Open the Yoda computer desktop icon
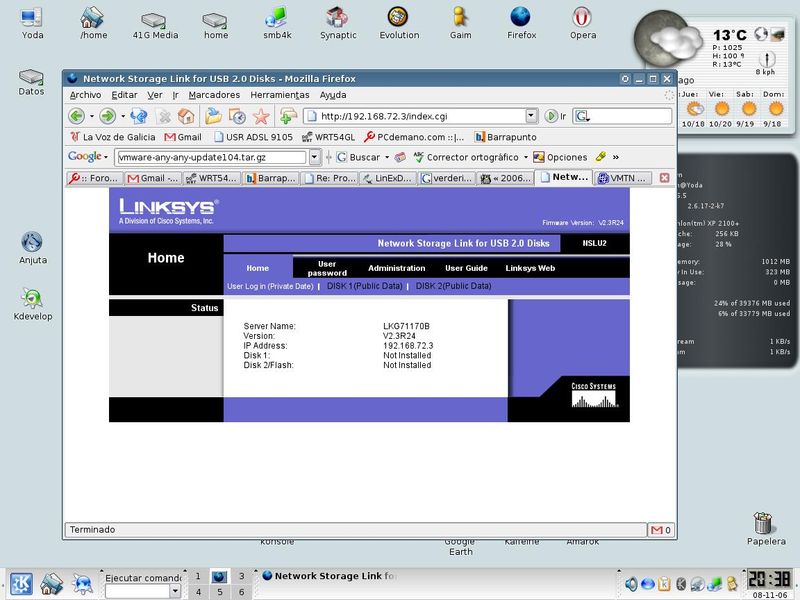Image resolution: width=800 pixels, height=600 pixels. [x=32, y=23]
